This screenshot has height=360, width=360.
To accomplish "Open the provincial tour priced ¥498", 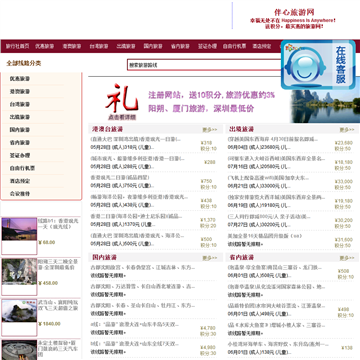I will [x=276, y=306].
